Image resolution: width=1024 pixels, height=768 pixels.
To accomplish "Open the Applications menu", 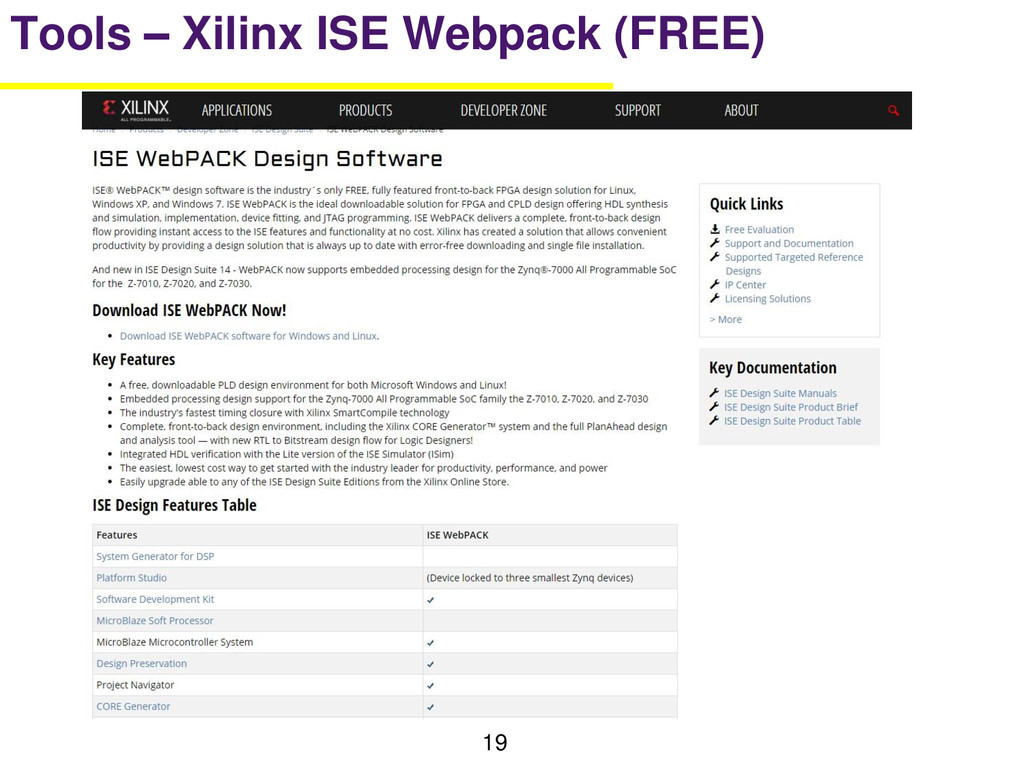I will (x=236, y=110).
